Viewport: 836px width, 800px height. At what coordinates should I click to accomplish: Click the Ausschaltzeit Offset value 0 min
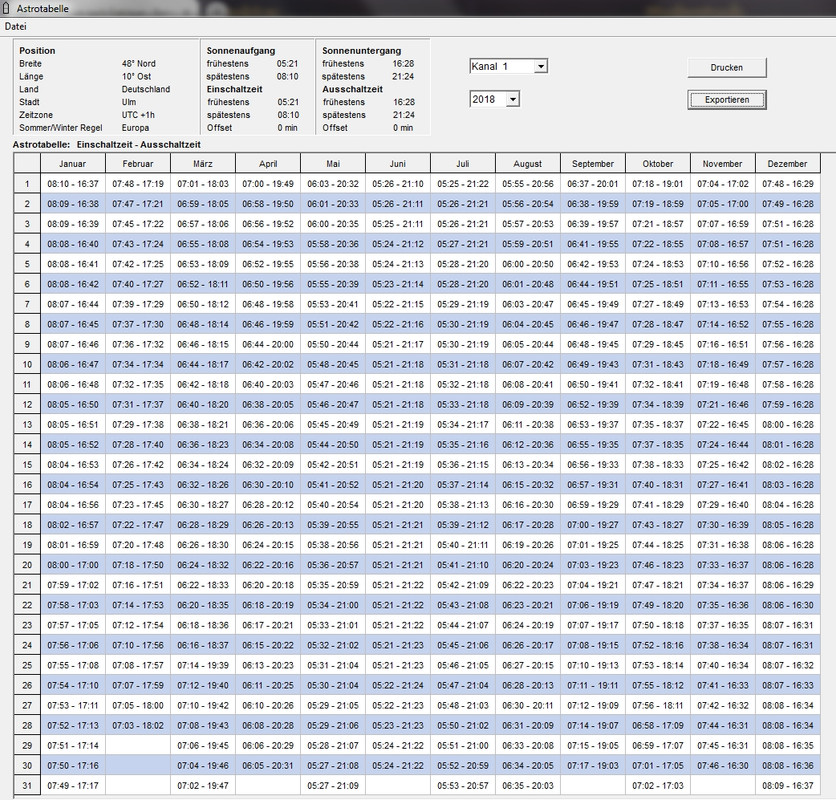point(403,127)
